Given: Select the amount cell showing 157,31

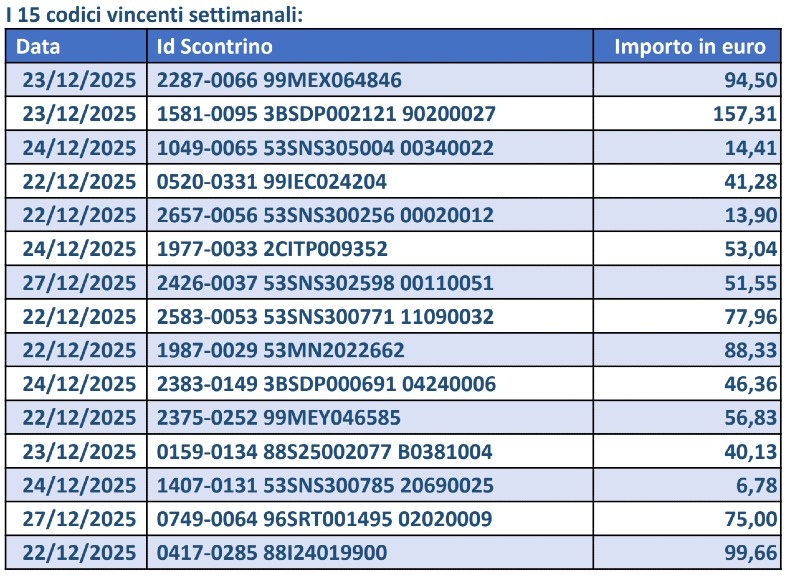Looking at the screenshot, I should [x=744, y=114].
